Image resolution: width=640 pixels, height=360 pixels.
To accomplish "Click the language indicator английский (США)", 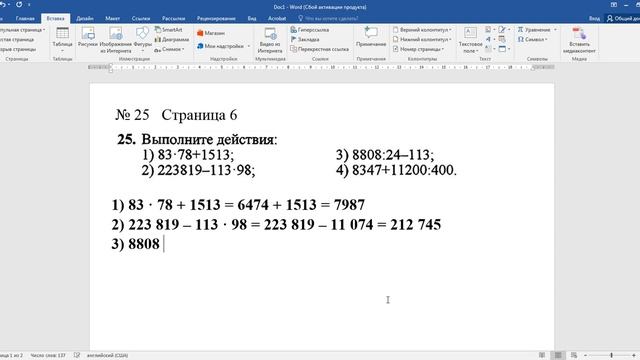I will (107, 356).
